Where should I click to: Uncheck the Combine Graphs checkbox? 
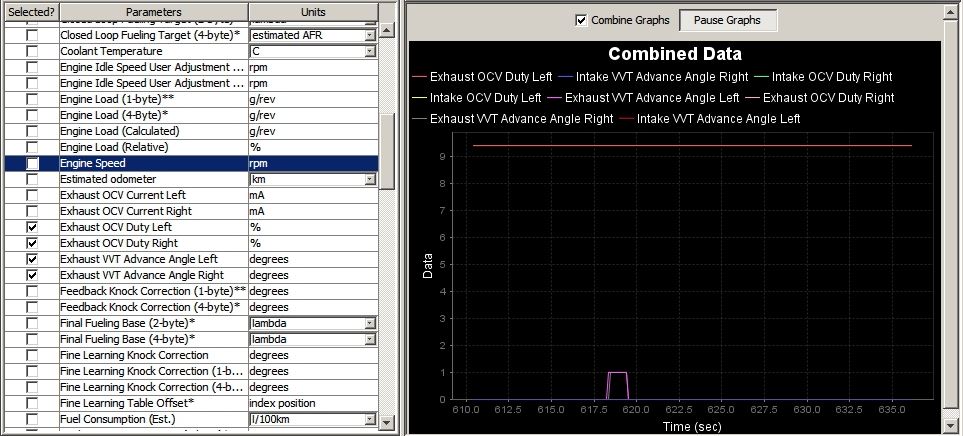(581, 20)
